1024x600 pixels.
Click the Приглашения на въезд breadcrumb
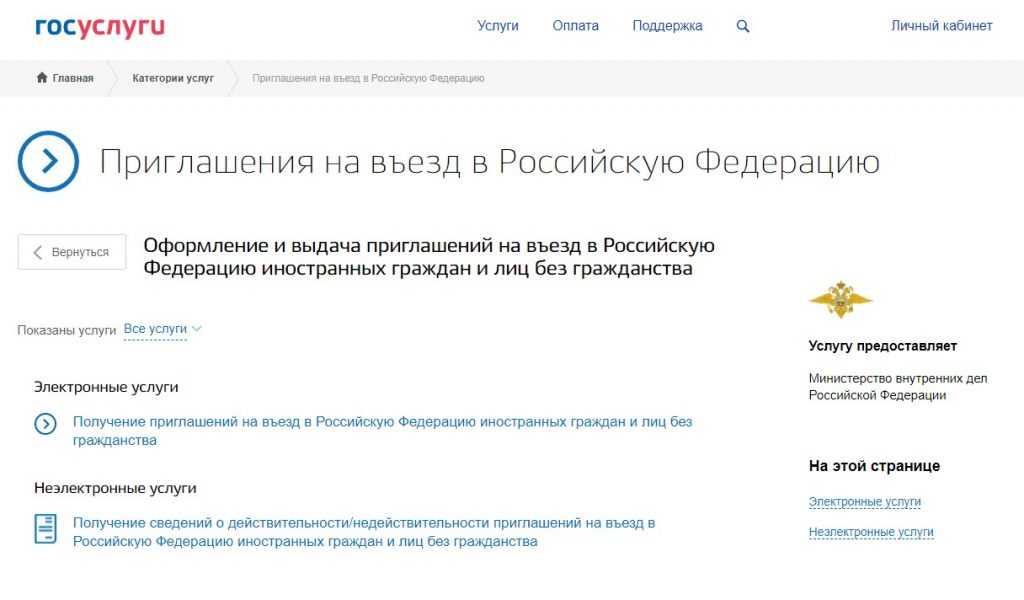point(368,78)
